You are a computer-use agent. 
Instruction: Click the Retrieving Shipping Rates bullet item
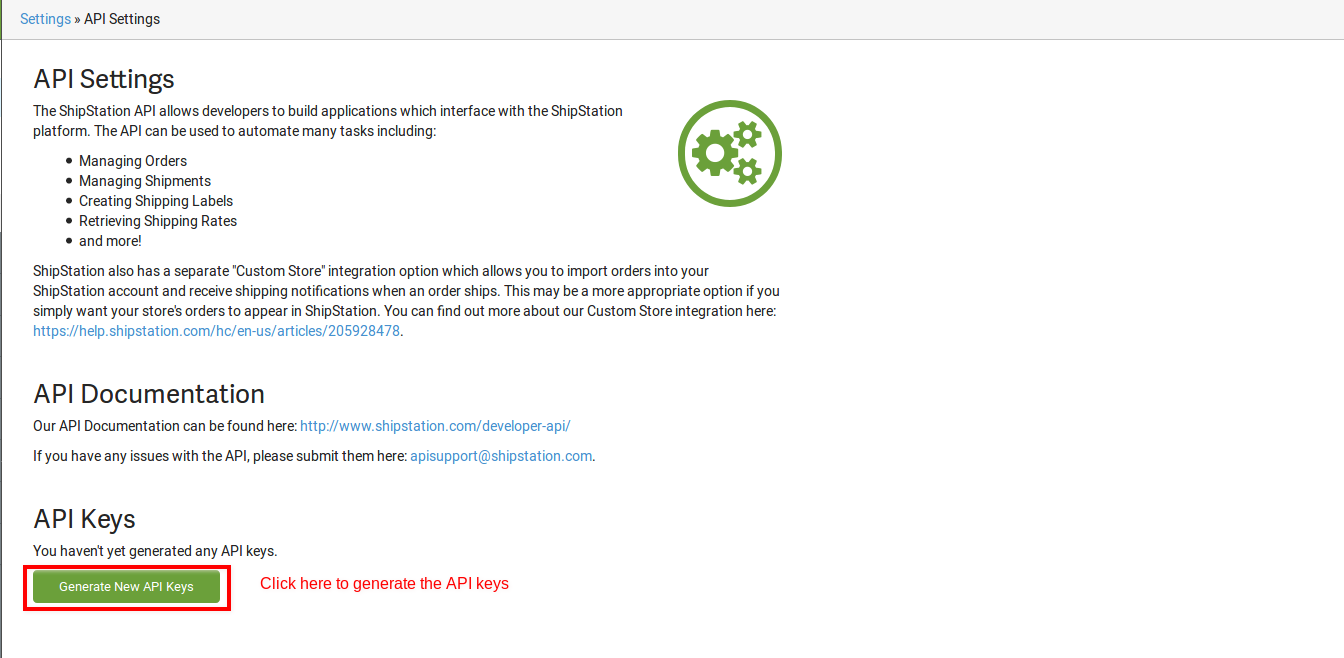click(x=158, y=221)
